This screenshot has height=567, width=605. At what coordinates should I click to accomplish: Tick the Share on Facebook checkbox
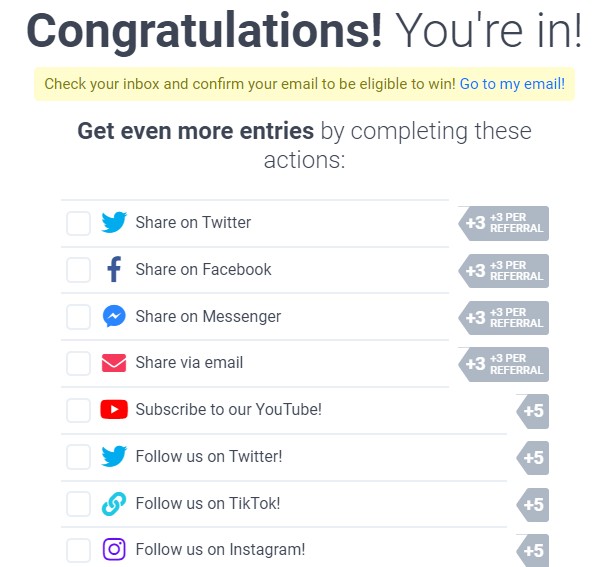tap(78, 270)
